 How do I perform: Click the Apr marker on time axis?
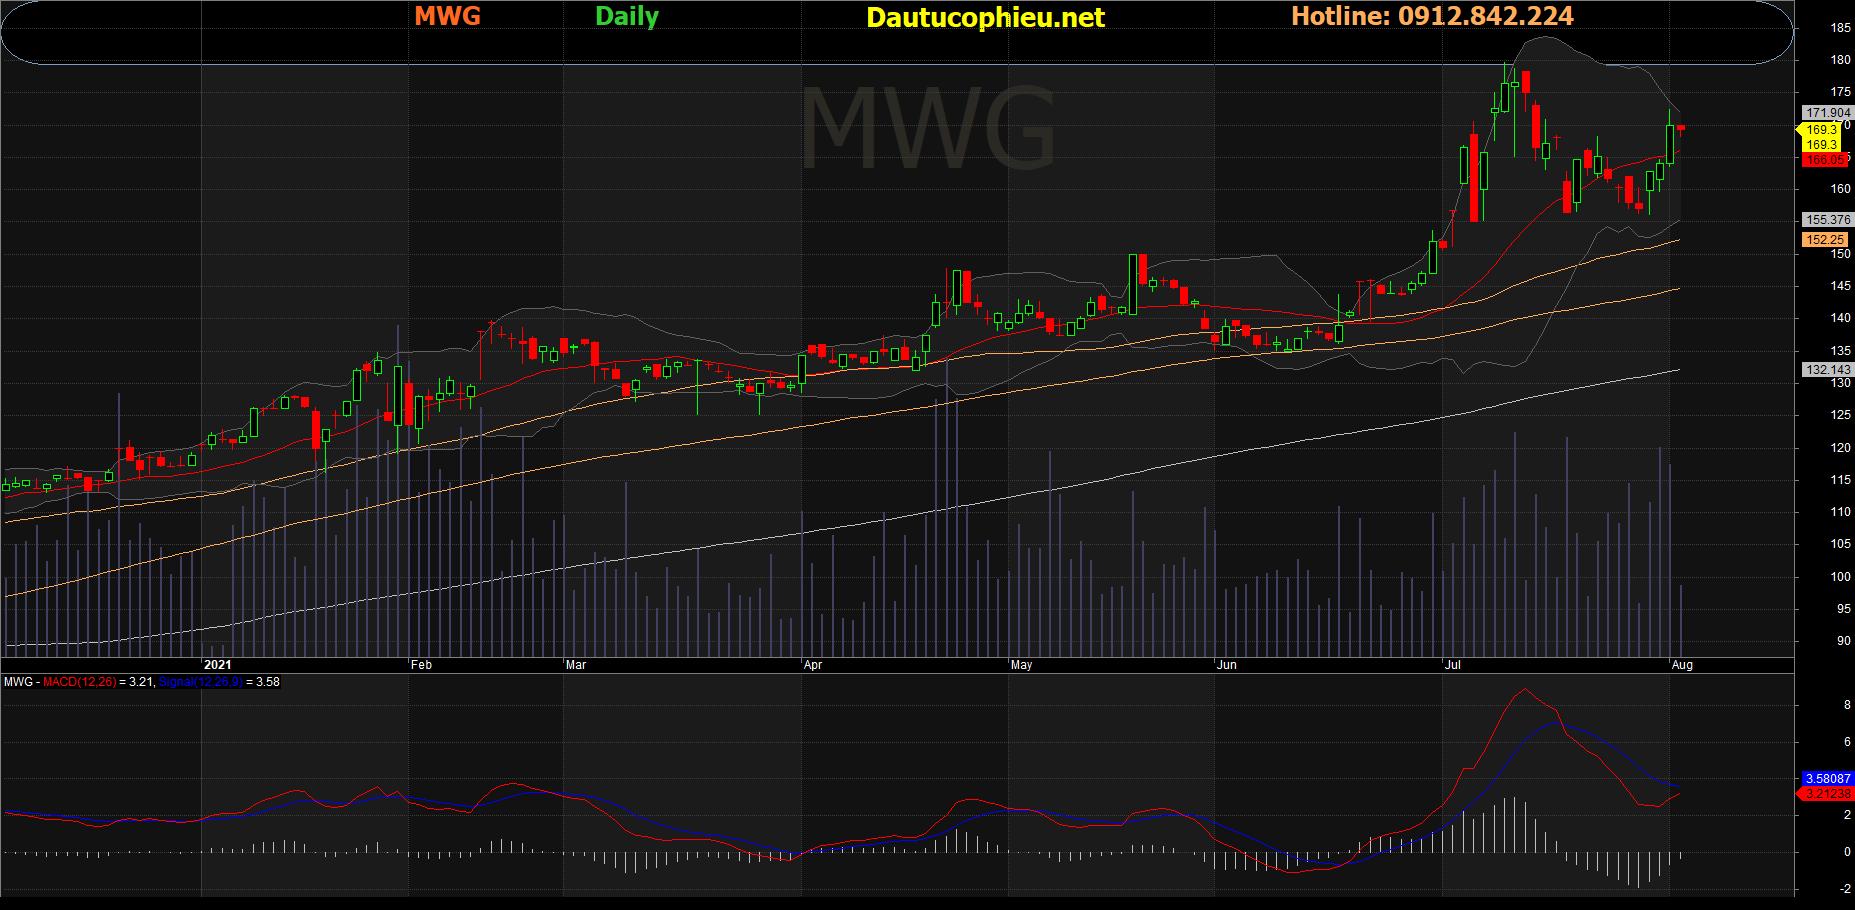(x=813, y=665)
